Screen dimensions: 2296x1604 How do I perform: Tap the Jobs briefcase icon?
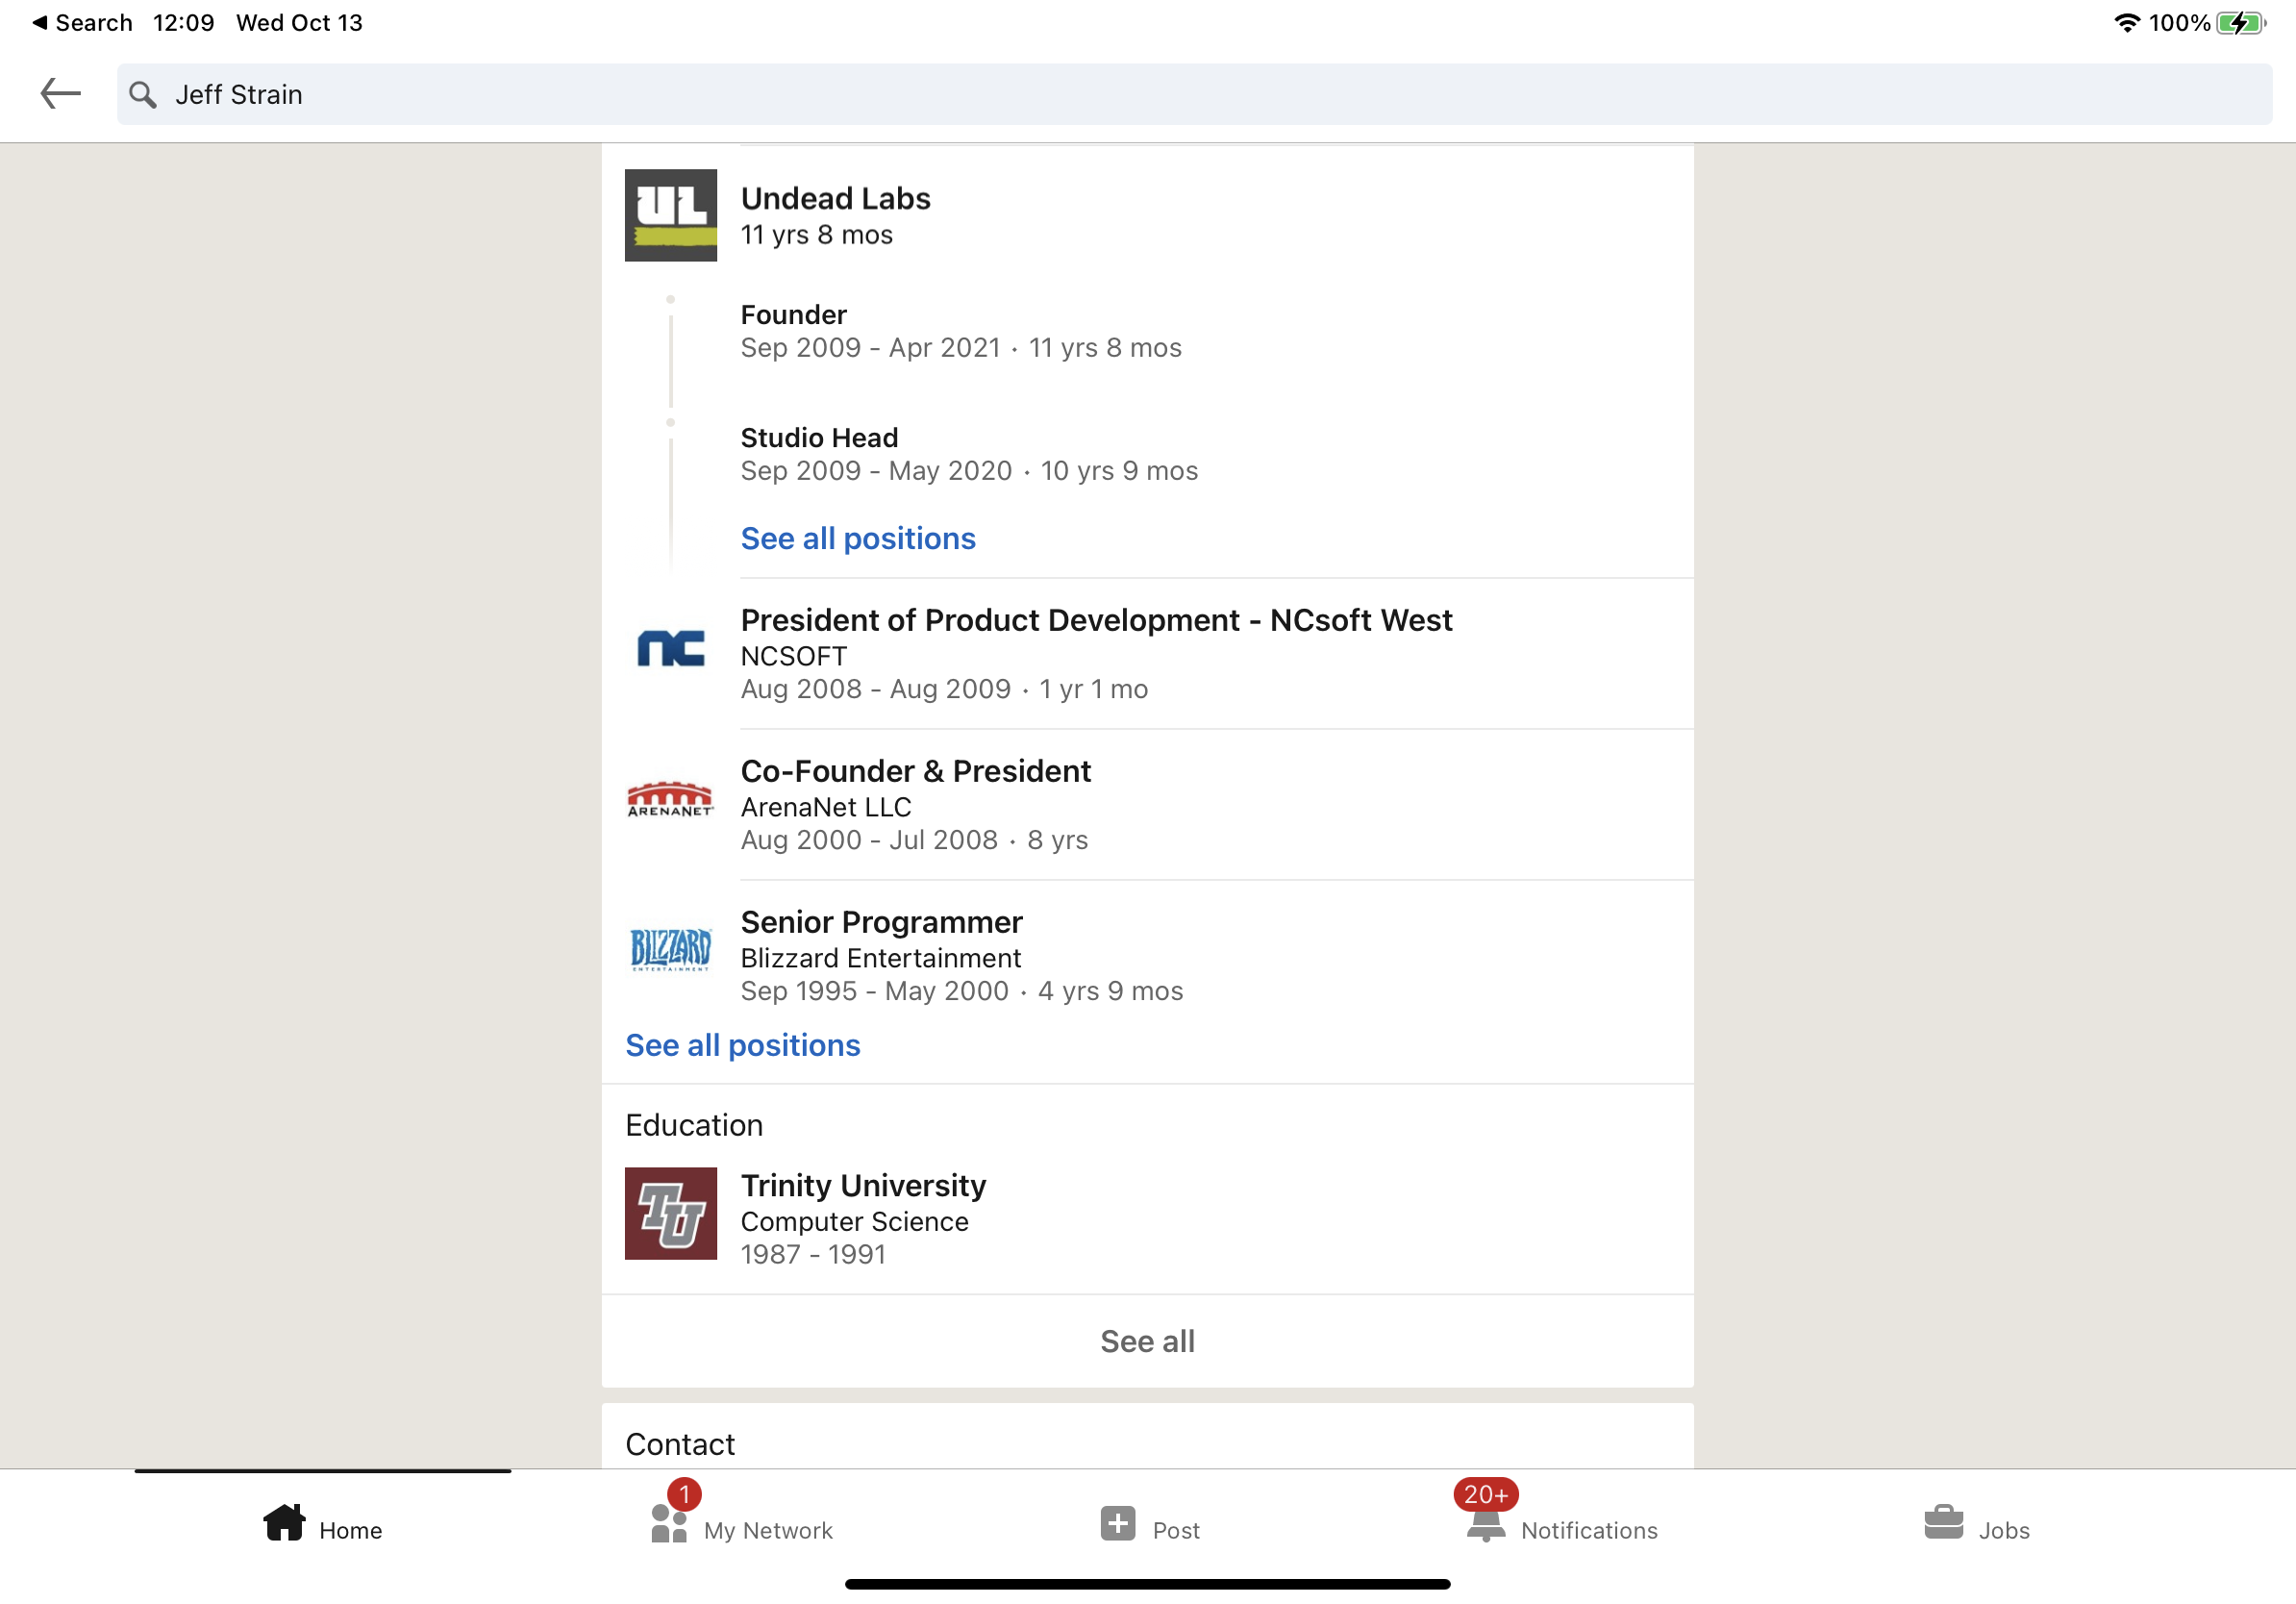pyautogui.click(x=1944, y=1523)
